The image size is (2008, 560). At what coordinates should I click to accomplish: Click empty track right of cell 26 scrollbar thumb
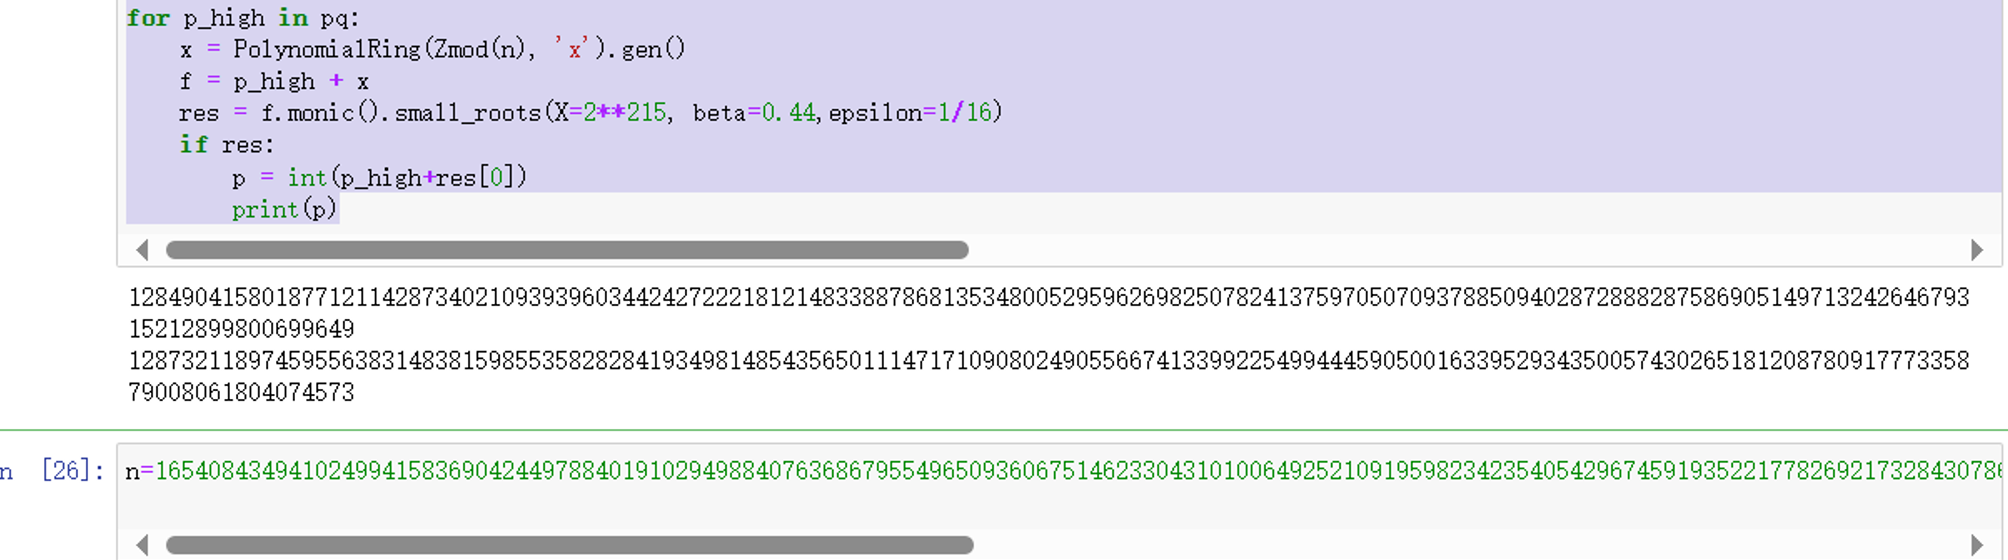click(1450, 545)
